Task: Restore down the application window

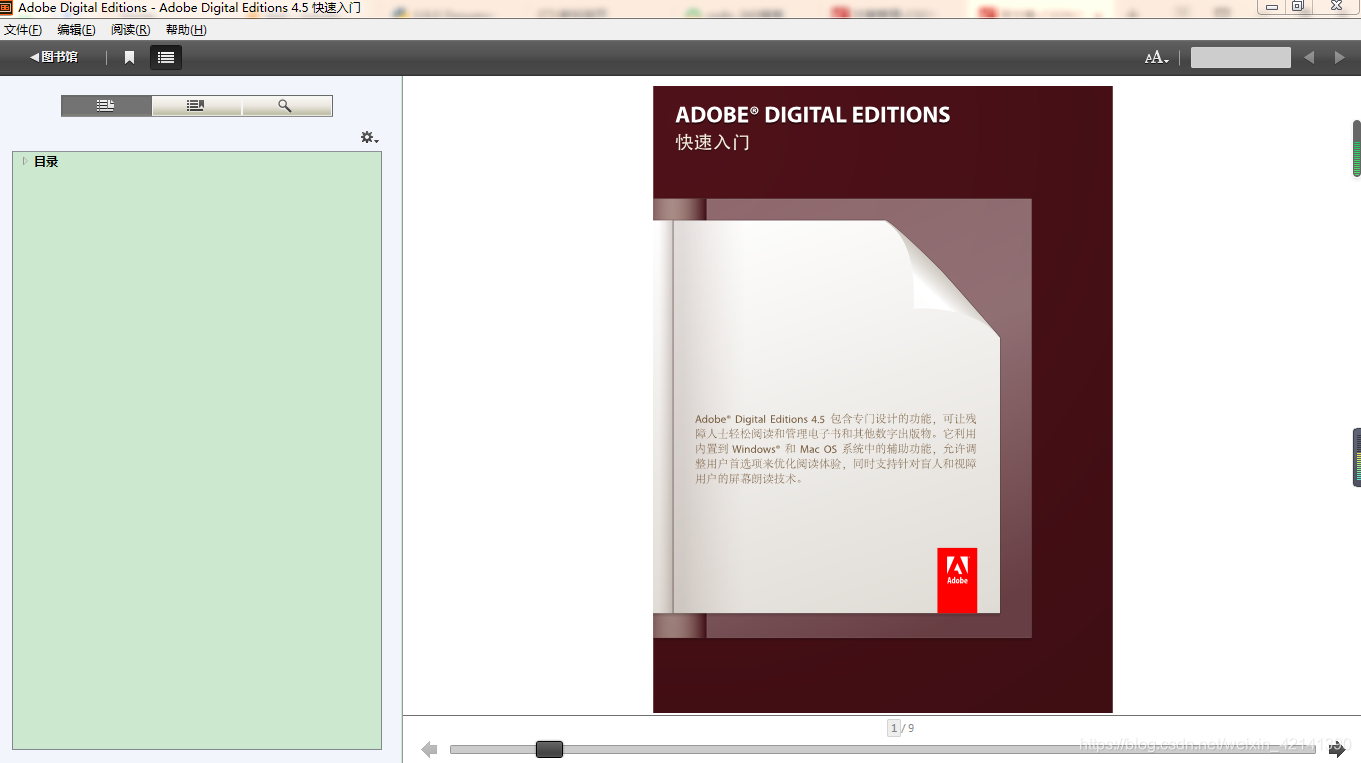Action: pyautogui.click(x=1298, y=6)
